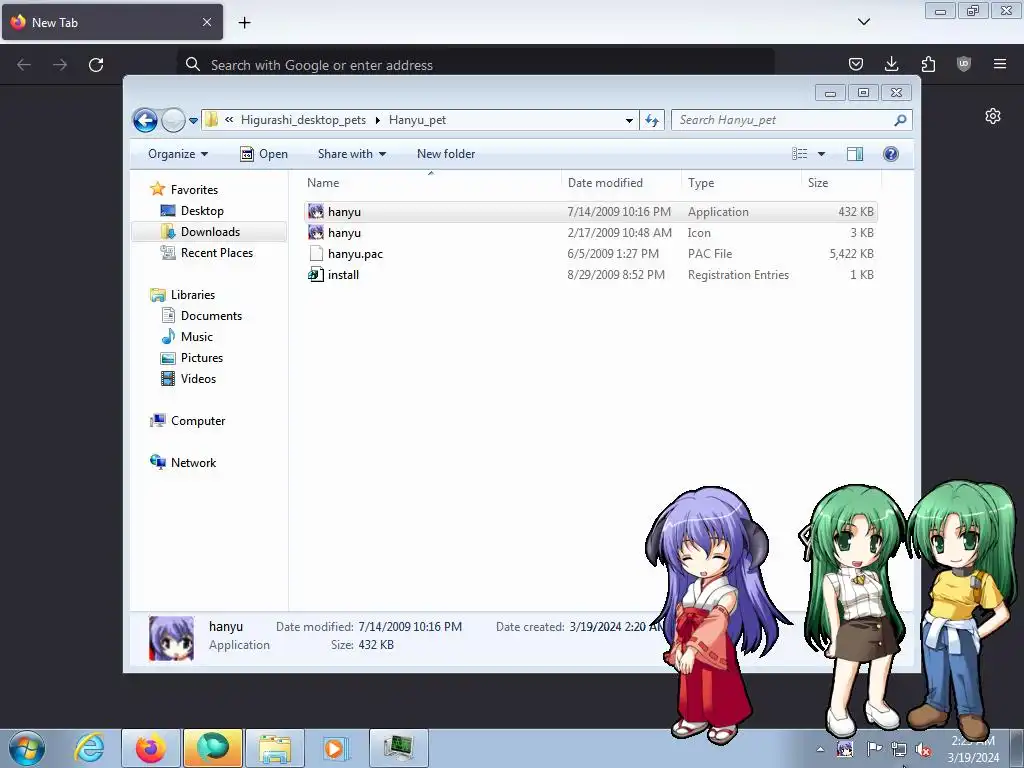Screen dimensions: 1024x768
Task: Click Higurashi_desktop_pets in the address path
Action: pyautogui.click(x=303, y=120)
